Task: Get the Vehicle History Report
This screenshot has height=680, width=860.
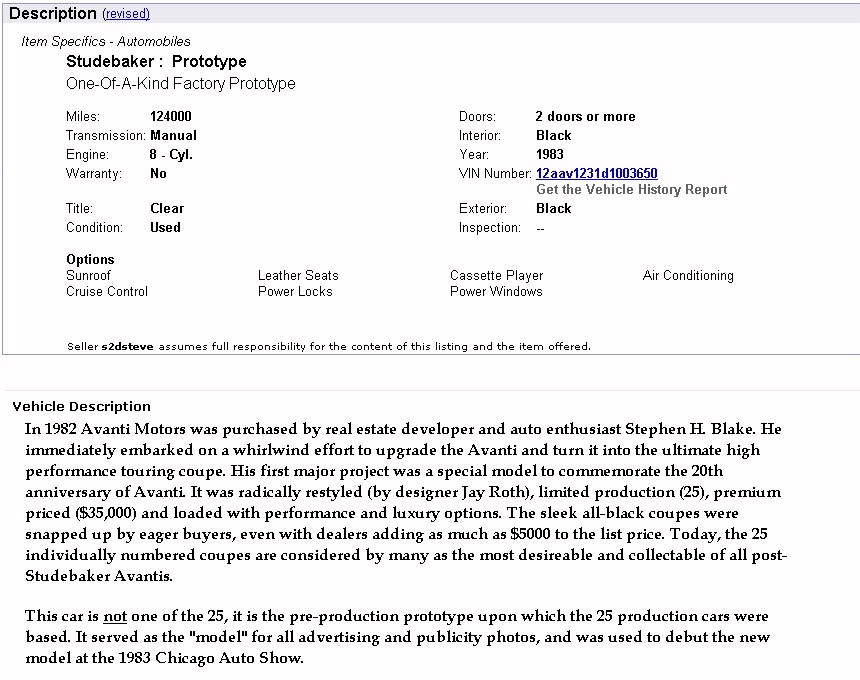Action: tap(632, 190)
